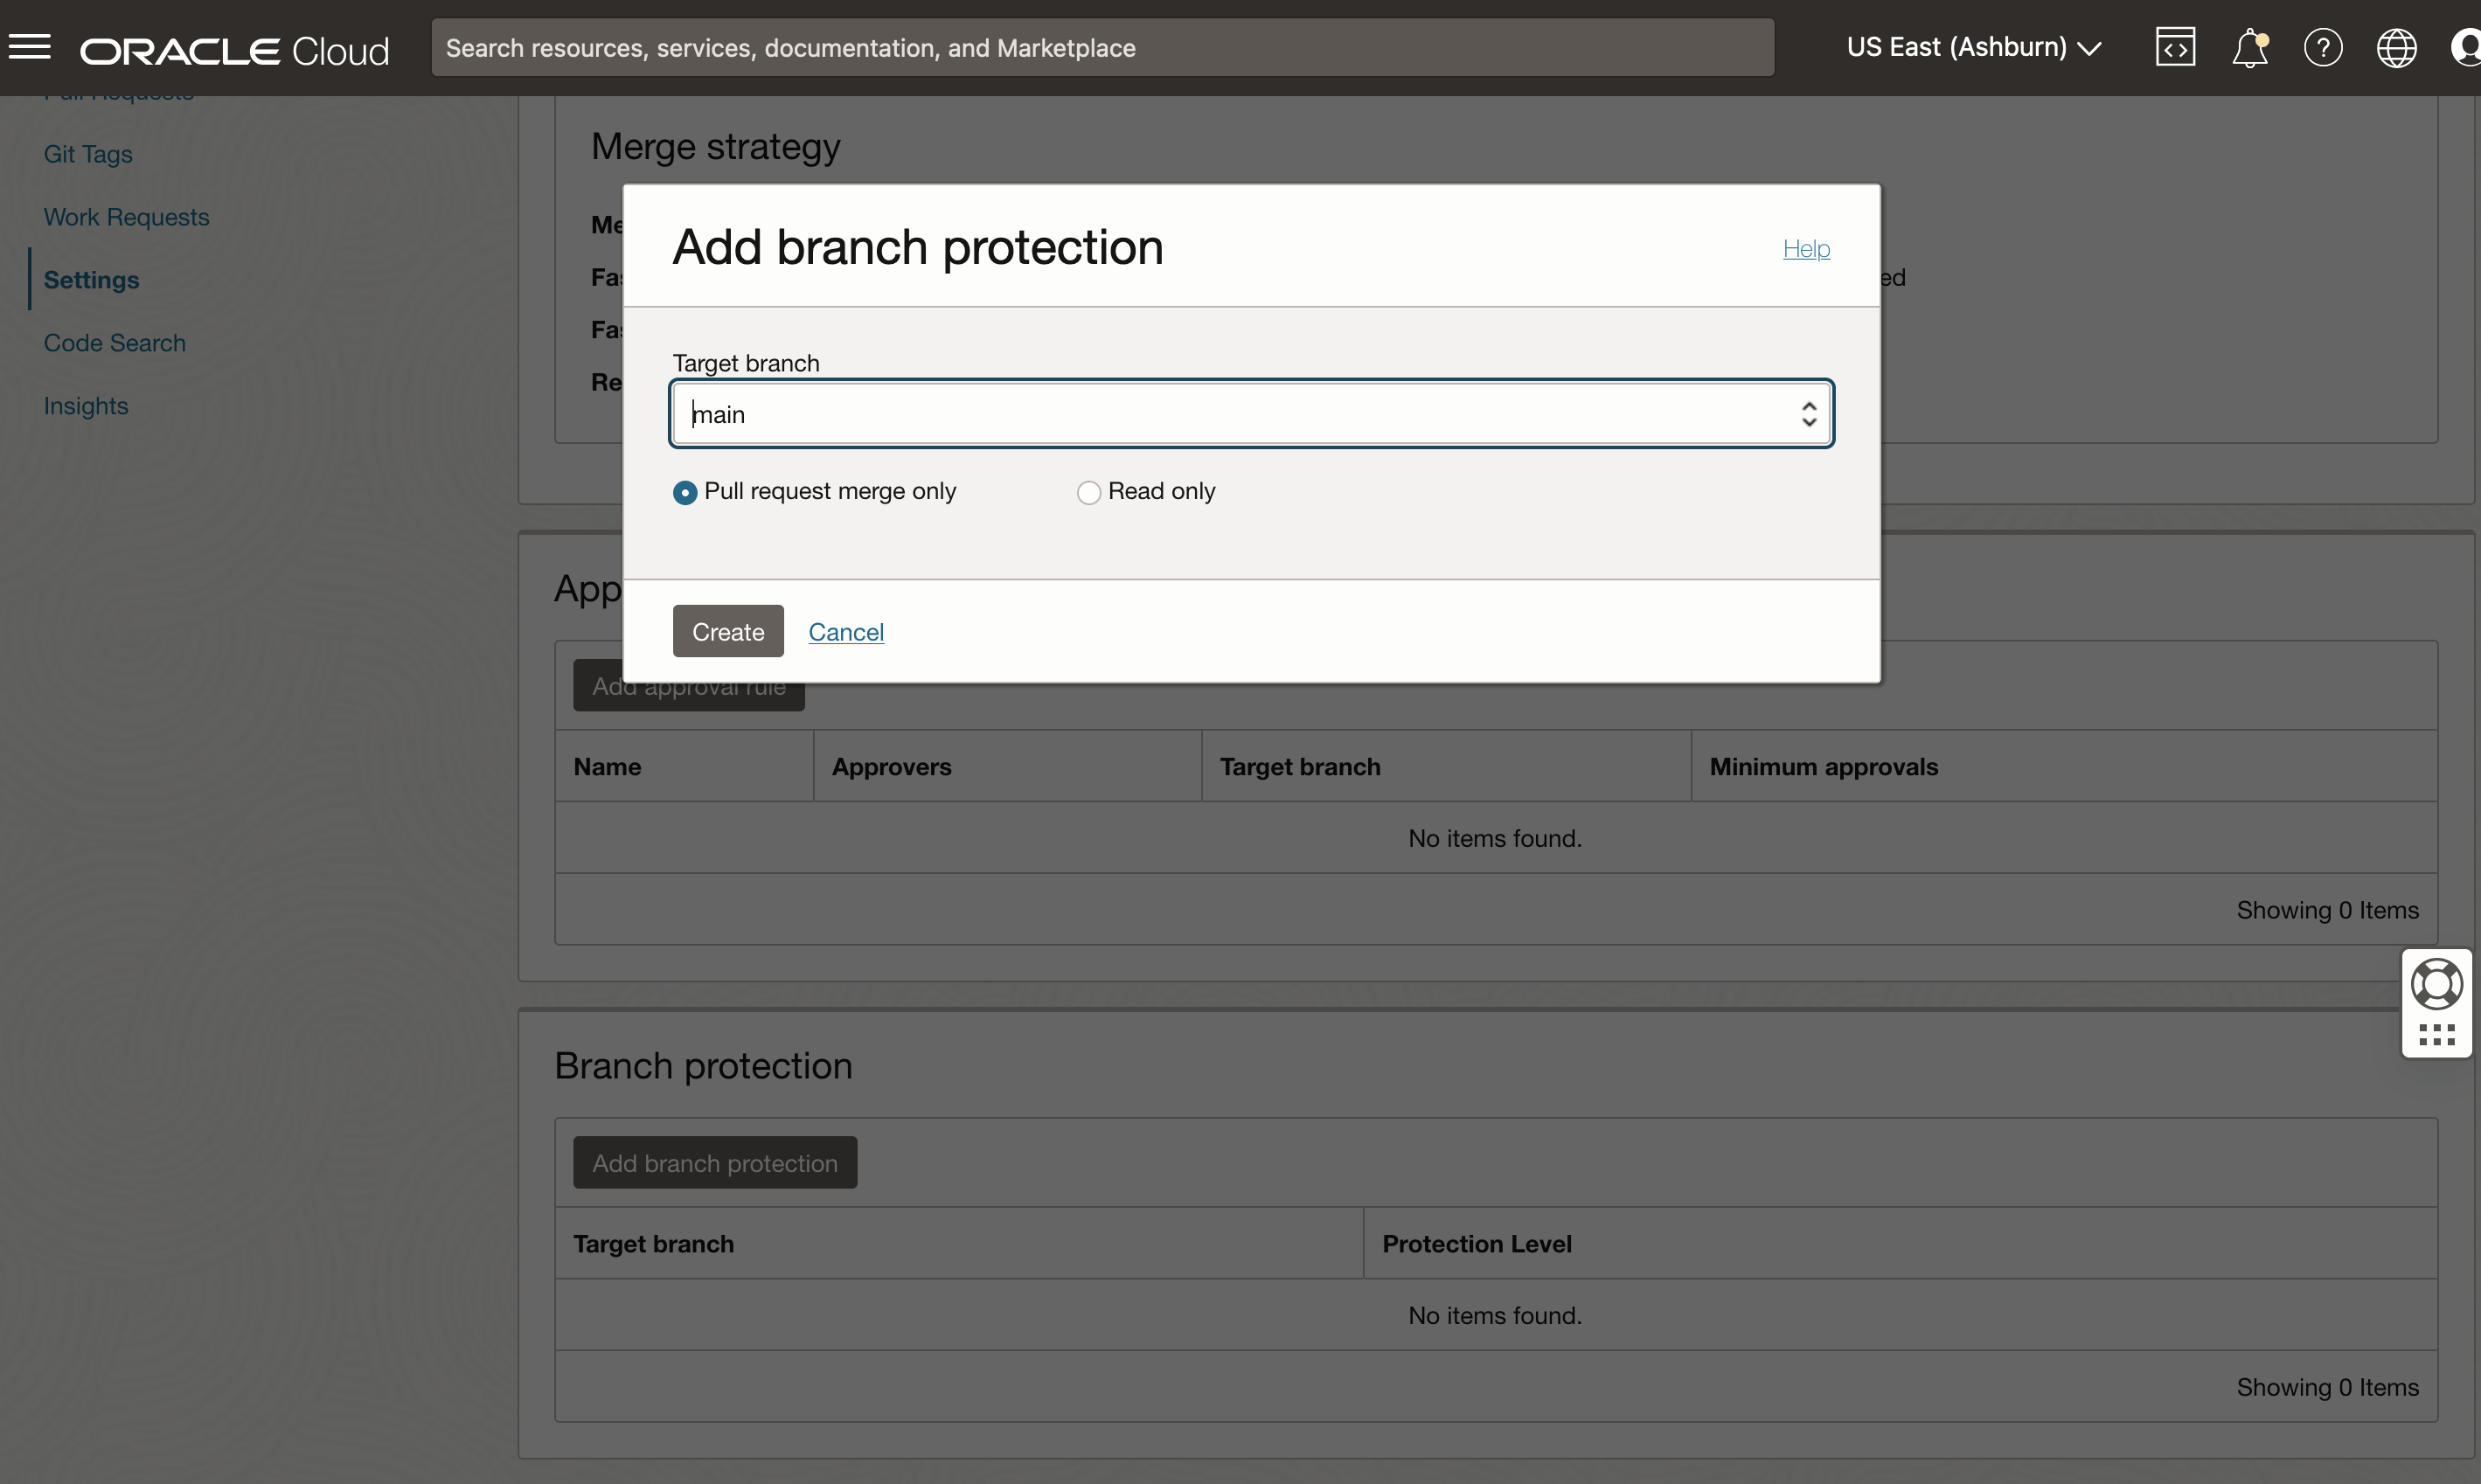The width and height of the screenshot is (2481, 1484).
Task: Open the Code Editor icon in top bar
Action: click(2175, 46)
